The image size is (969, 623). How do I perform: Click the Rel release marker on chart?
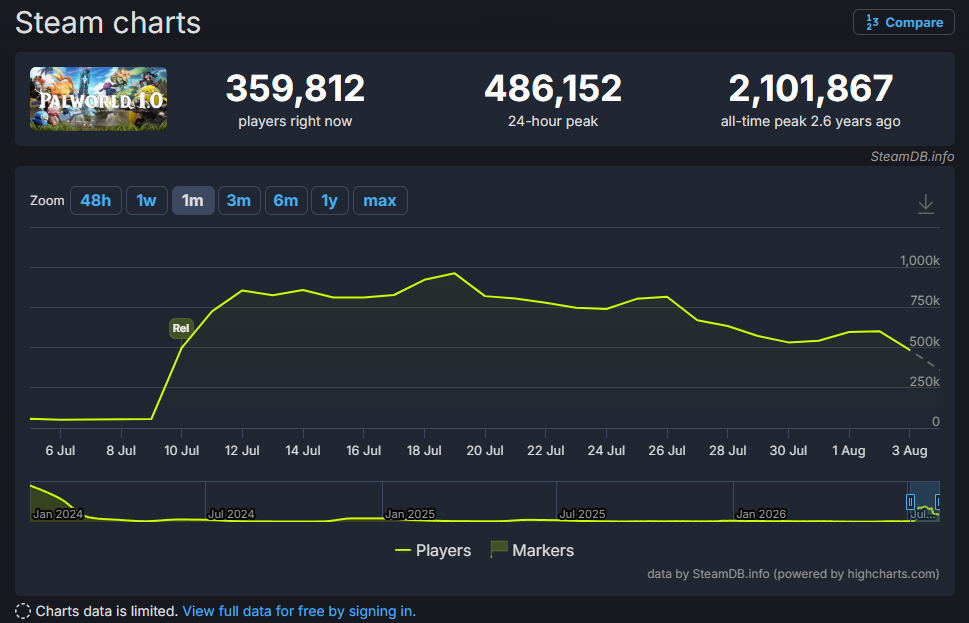[x=181, y=328]
